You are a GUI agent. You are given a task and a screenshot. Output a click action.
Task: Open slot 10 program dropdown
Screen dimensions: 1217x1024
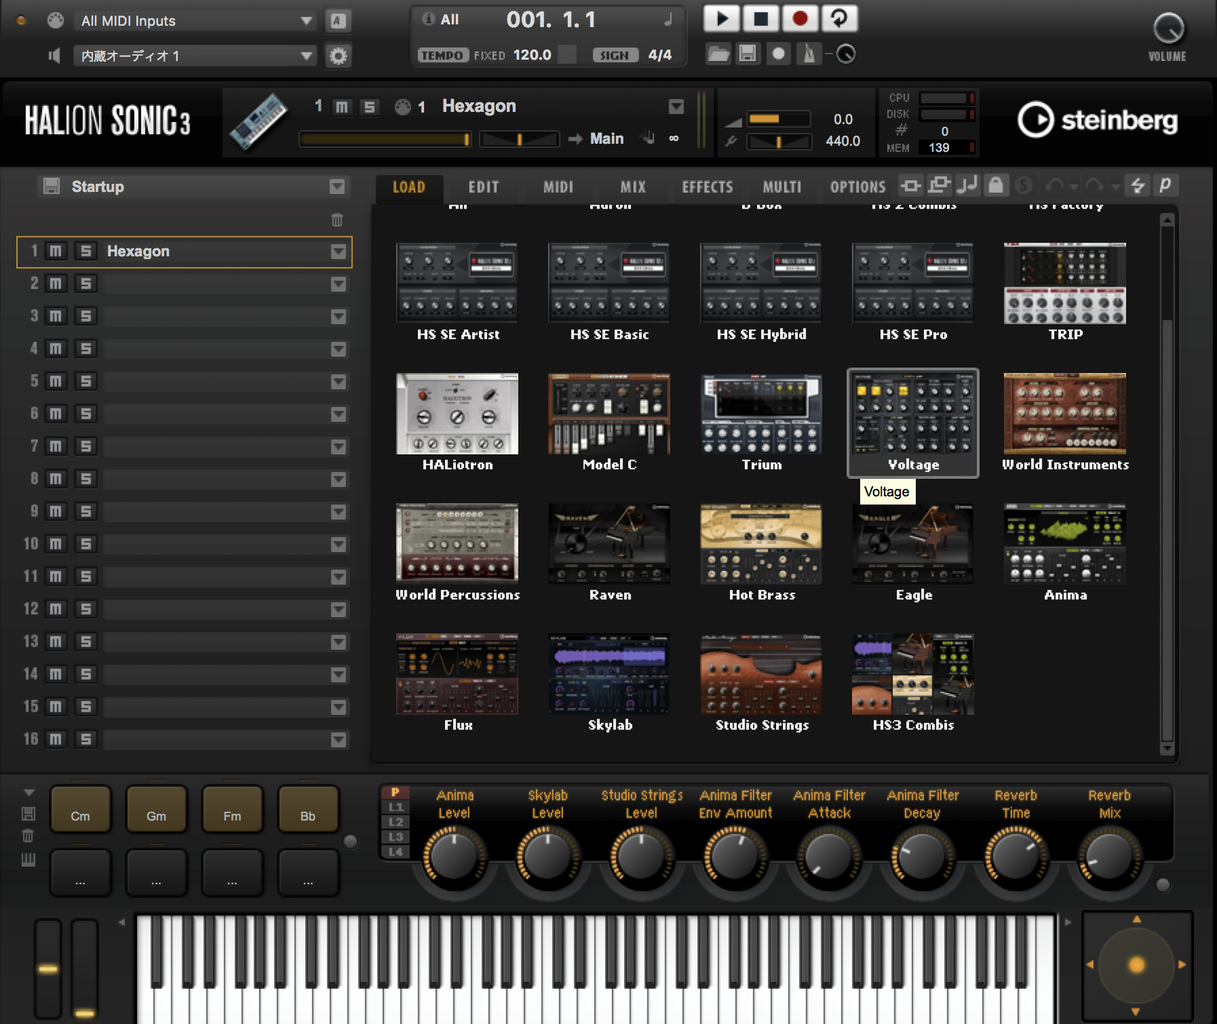point(338,544)
